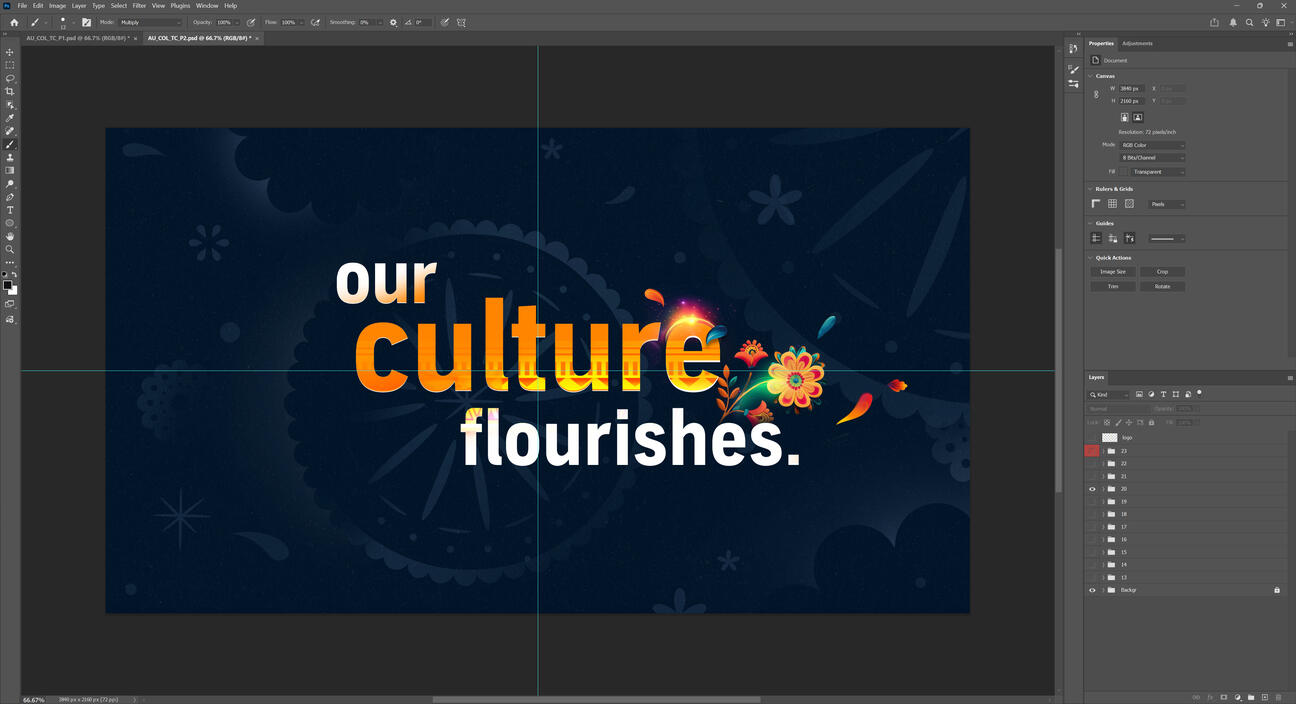This screenshot has width=1296, height=704.
Task: Show the group 19 layer
Action: tap(1092, 502)
